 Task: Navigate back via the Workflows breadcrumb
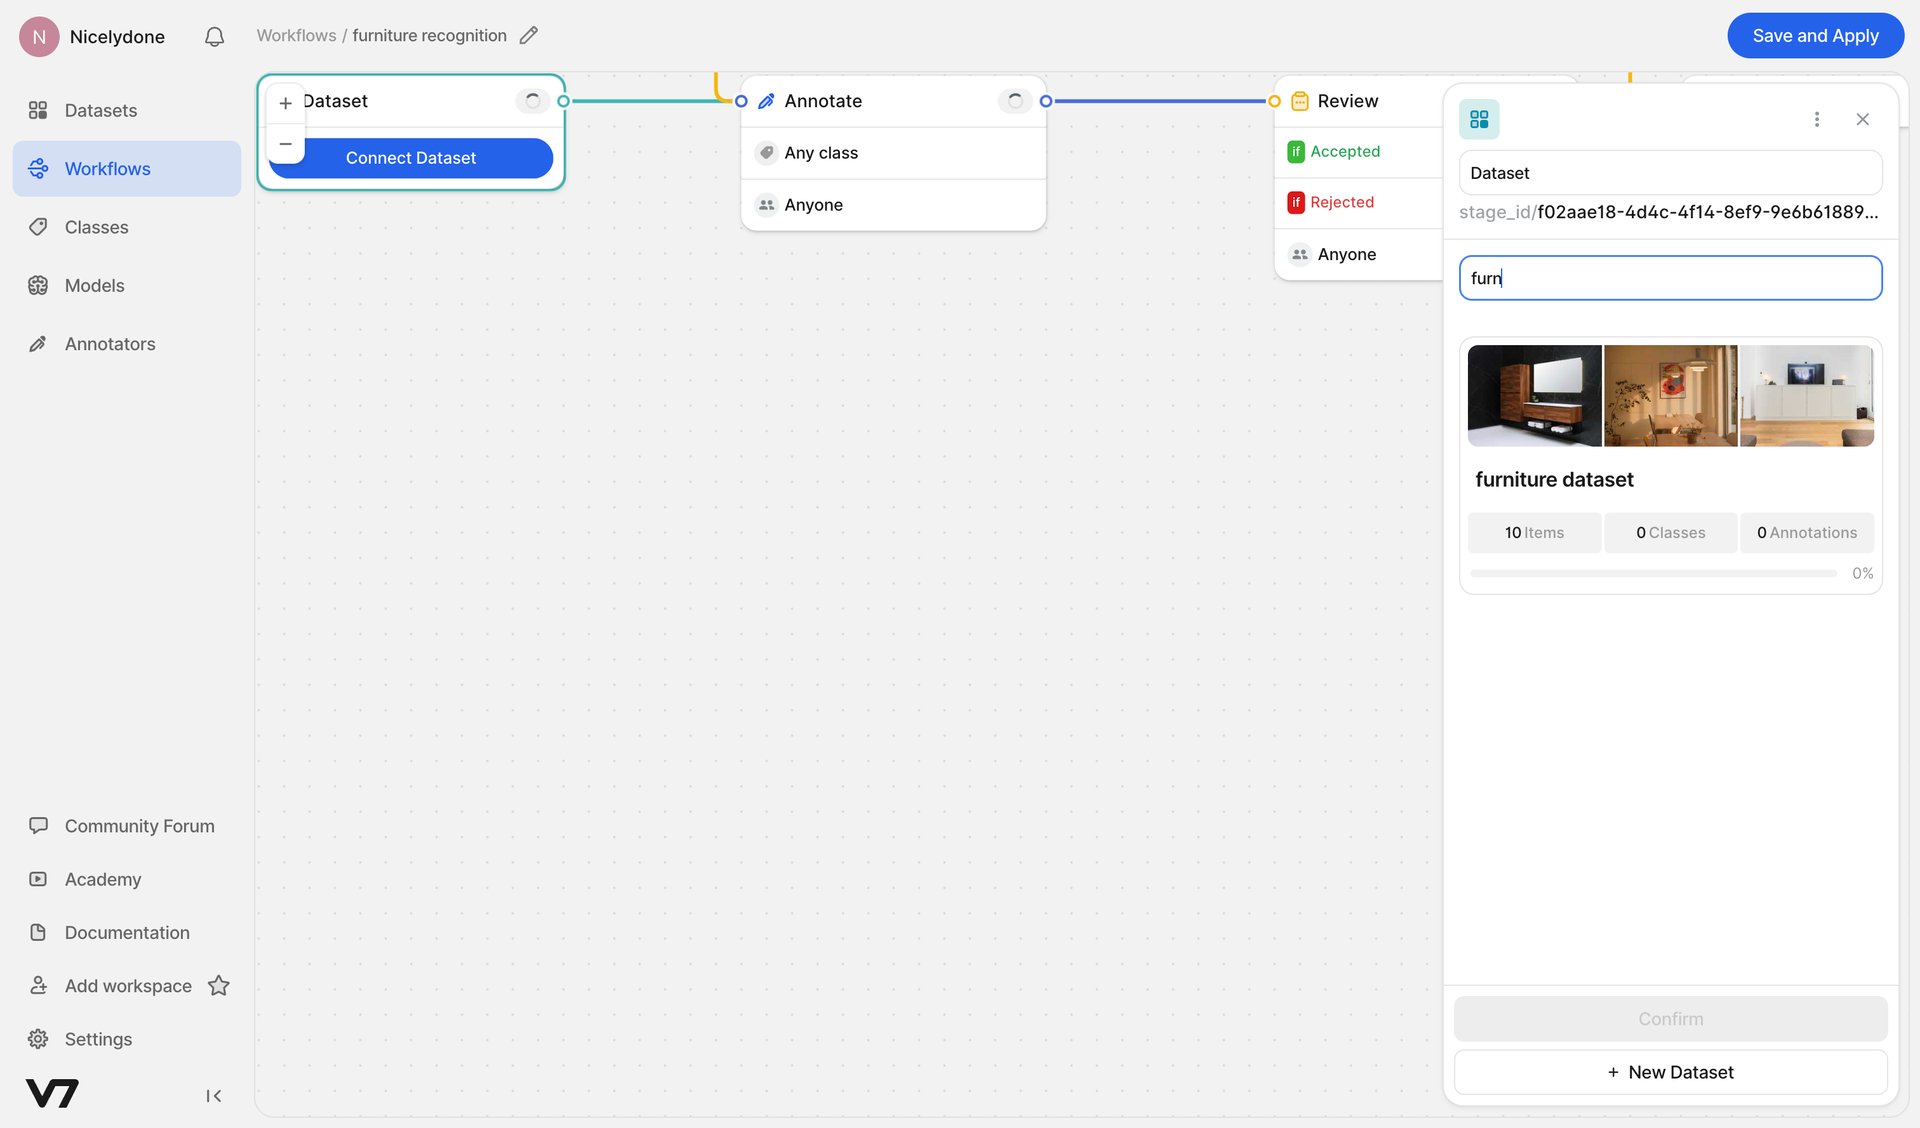(296, 35)
